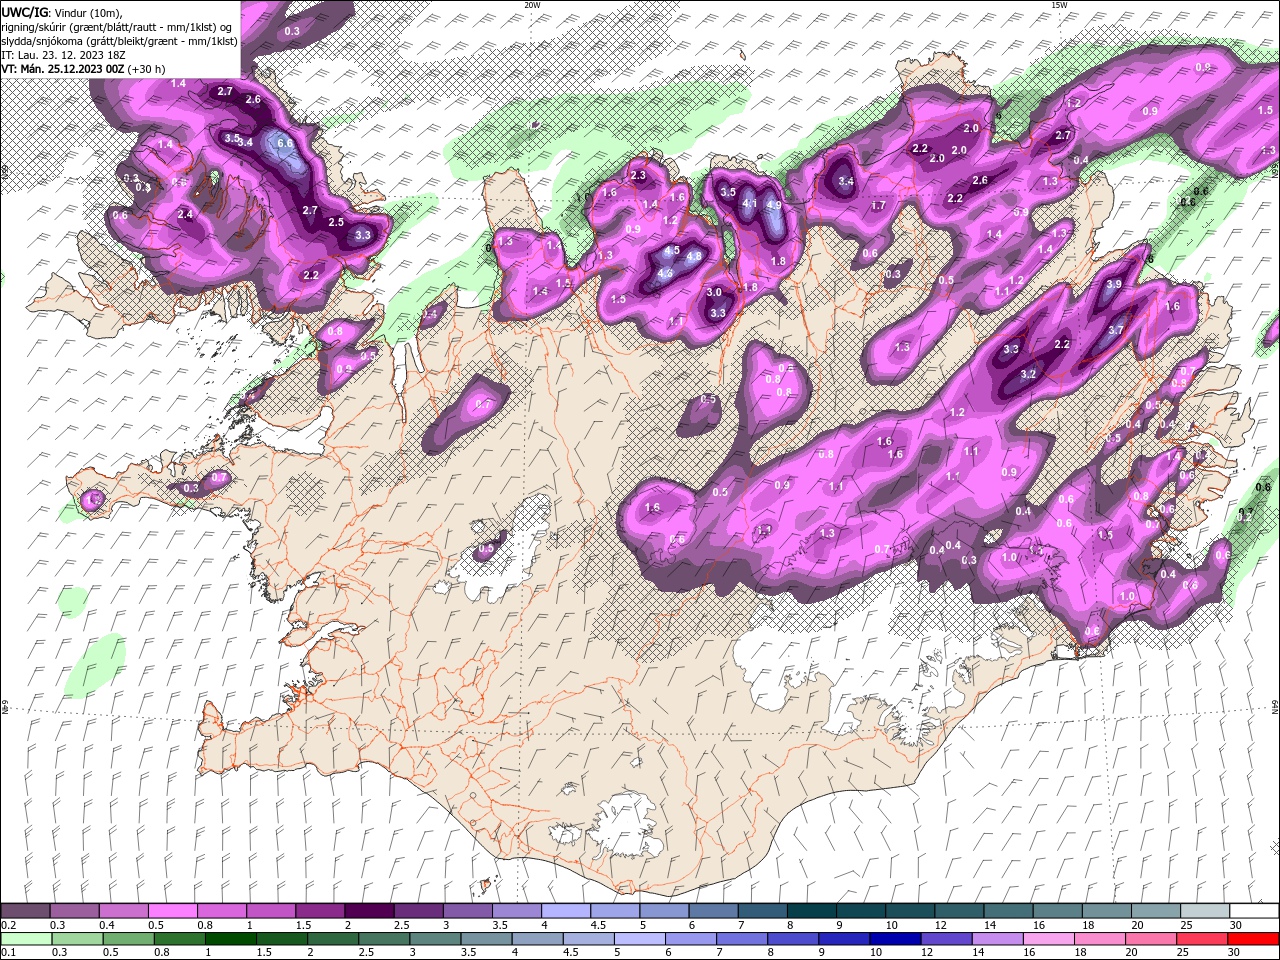
Task: Click the 64N latitude label on right edge
Action: pos(1275,707)
